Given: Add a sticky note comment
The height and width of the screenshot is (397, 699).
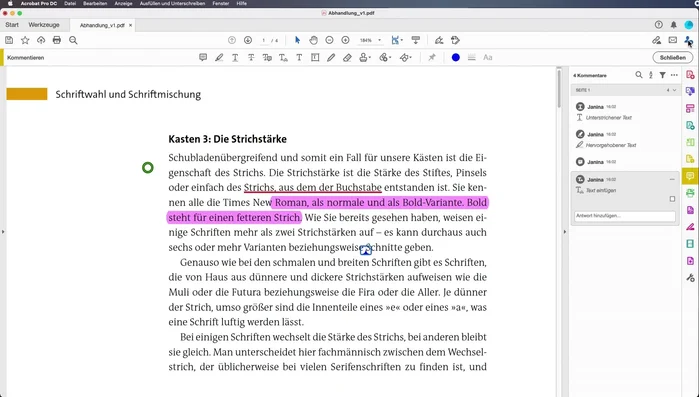Looking at the screenshot, I should coord(203,57).
